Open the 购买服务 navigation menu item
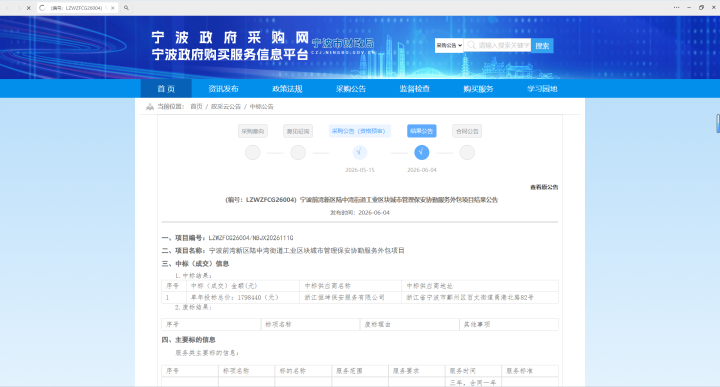Screen dimensions: 720x387 478,89
